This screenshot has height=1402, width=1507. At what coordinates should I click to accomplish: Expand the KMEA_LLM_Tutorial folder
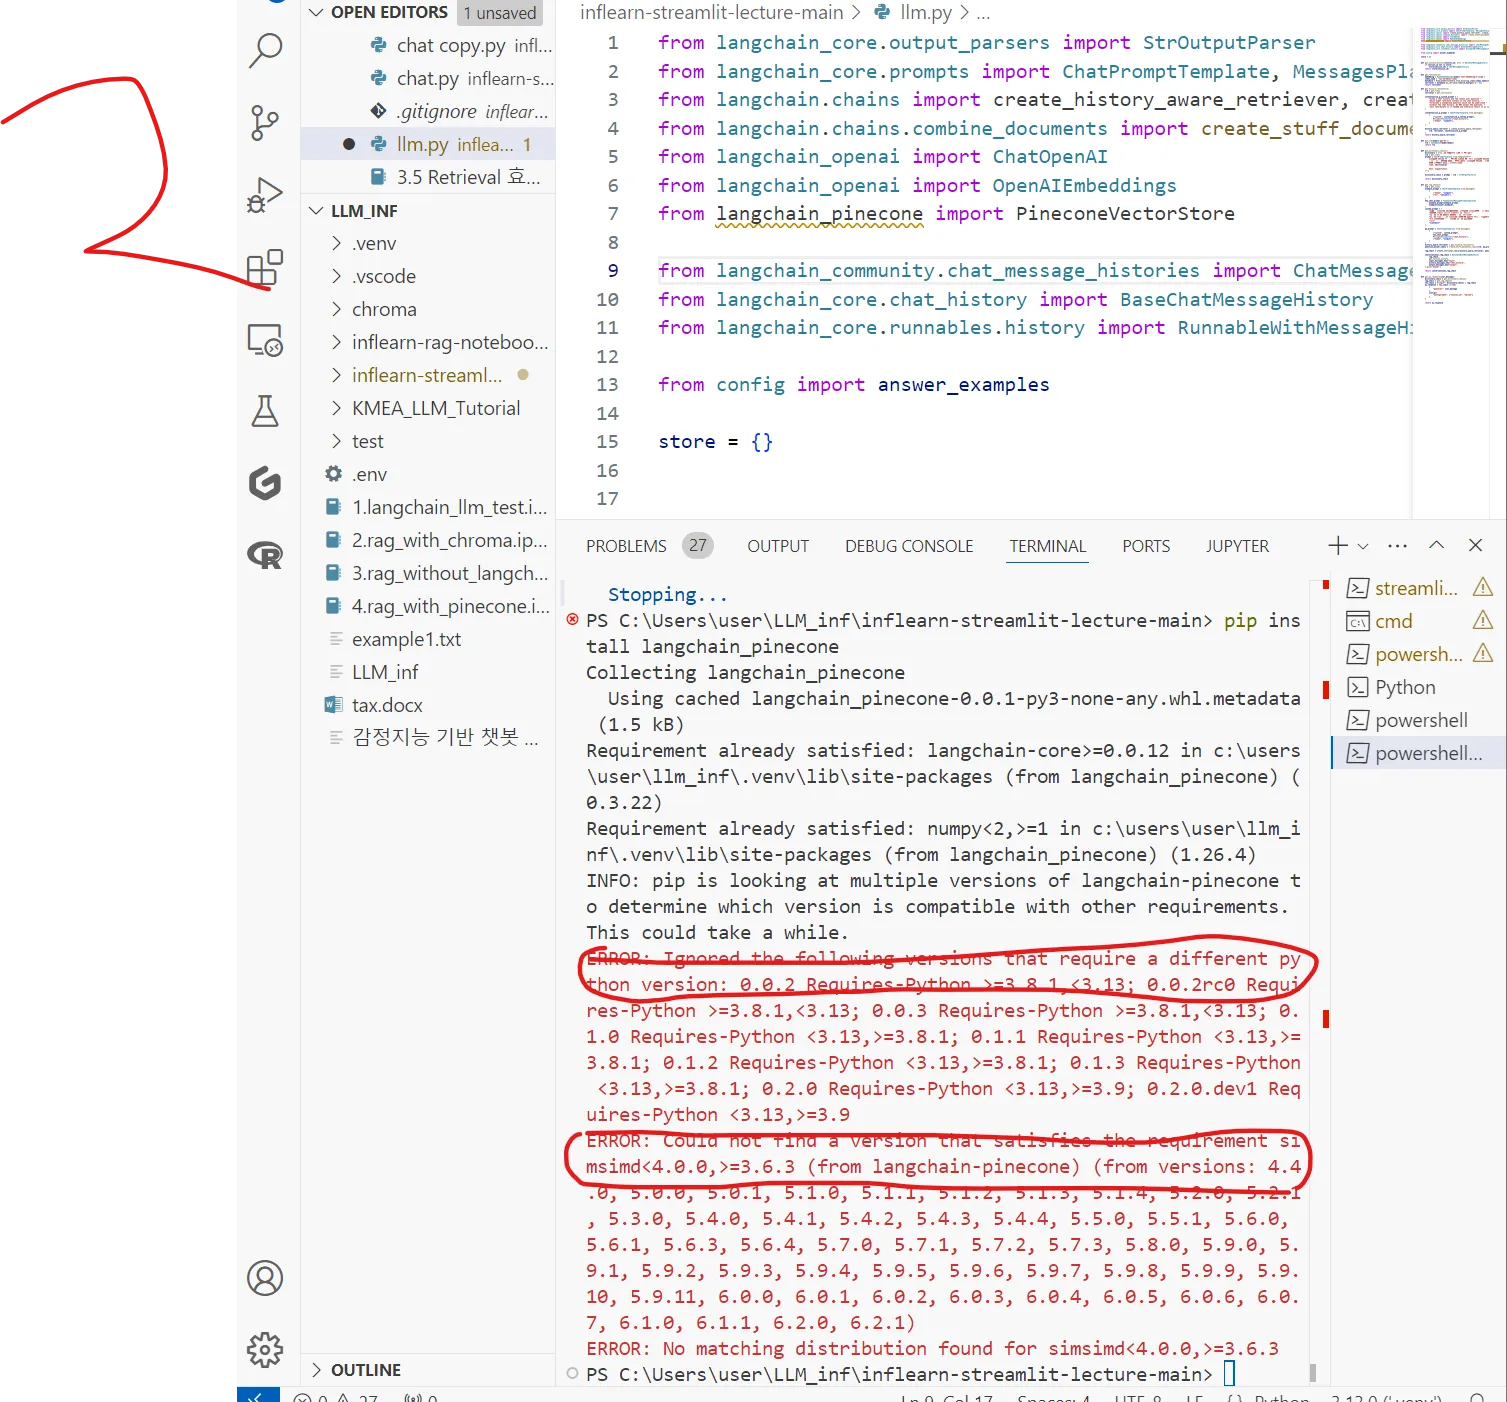click(x=428, y=408)
